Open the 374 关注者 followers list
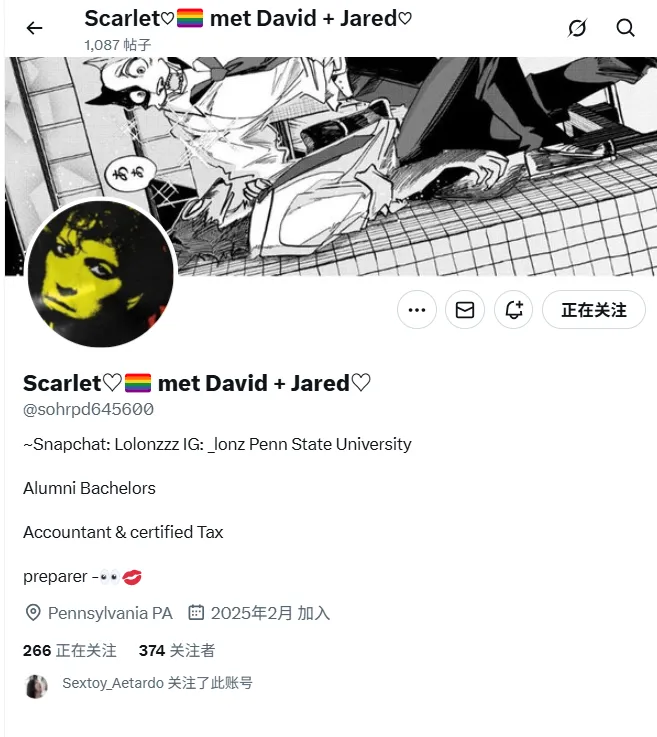The width and height of the screenshot is (657, 737). pos(177,651)
